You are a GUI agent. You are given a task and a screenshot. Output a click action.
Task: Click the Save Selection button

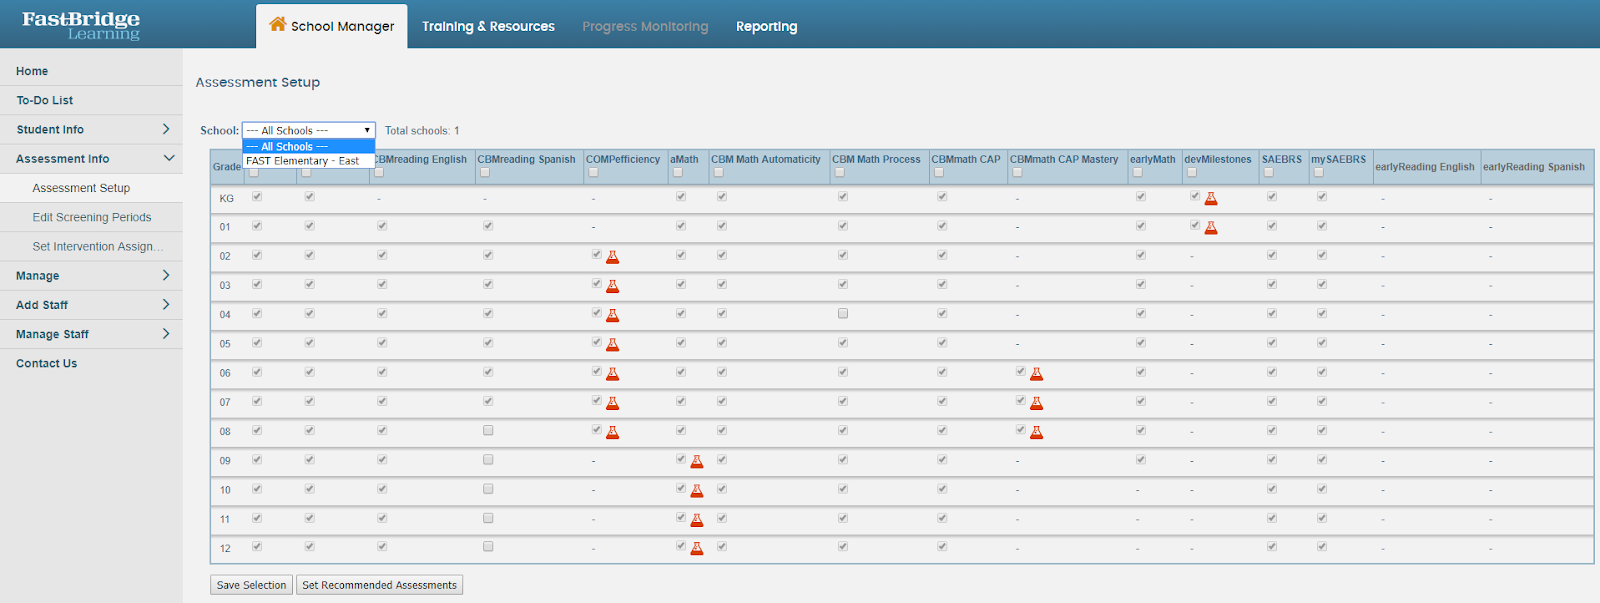(x=252, y=585)
